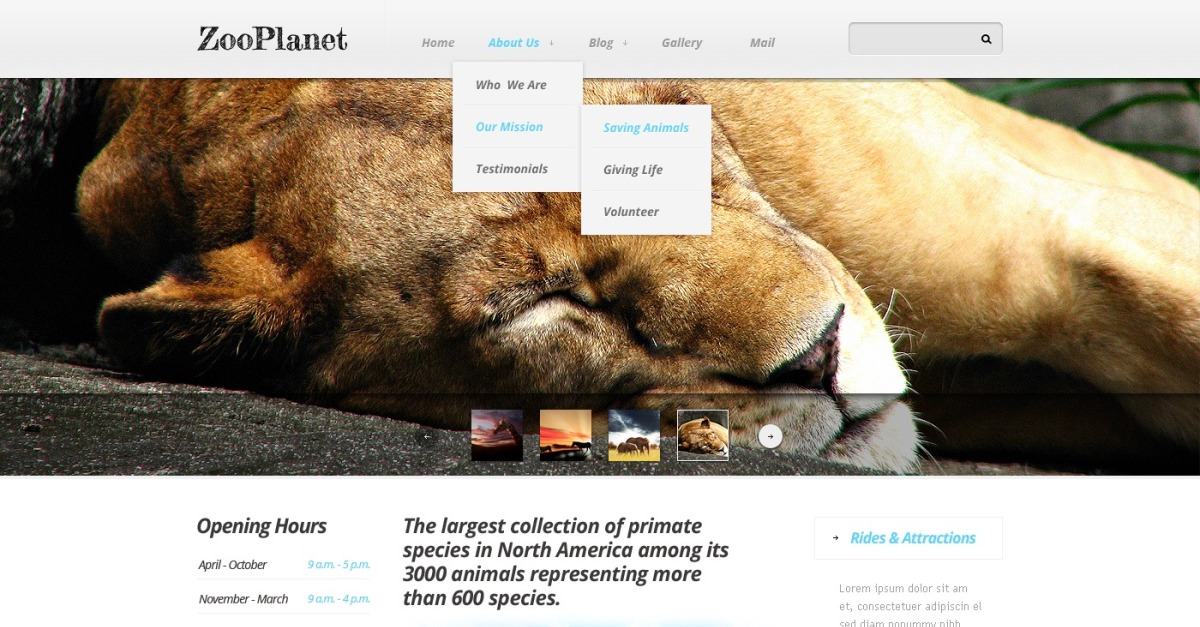Expand the About Us dropdown arrow

coord(551,43)
